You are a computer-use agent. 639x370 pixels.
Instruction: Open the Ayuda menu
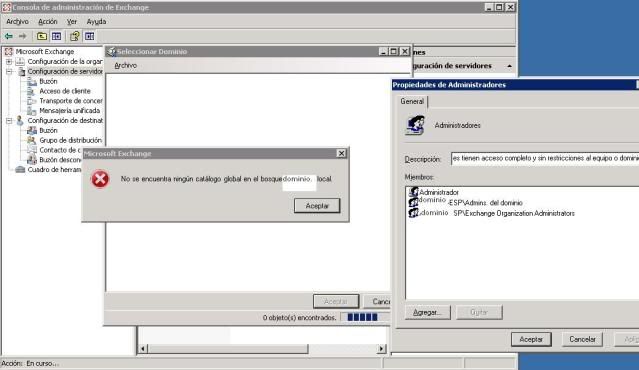pos(96,22)
